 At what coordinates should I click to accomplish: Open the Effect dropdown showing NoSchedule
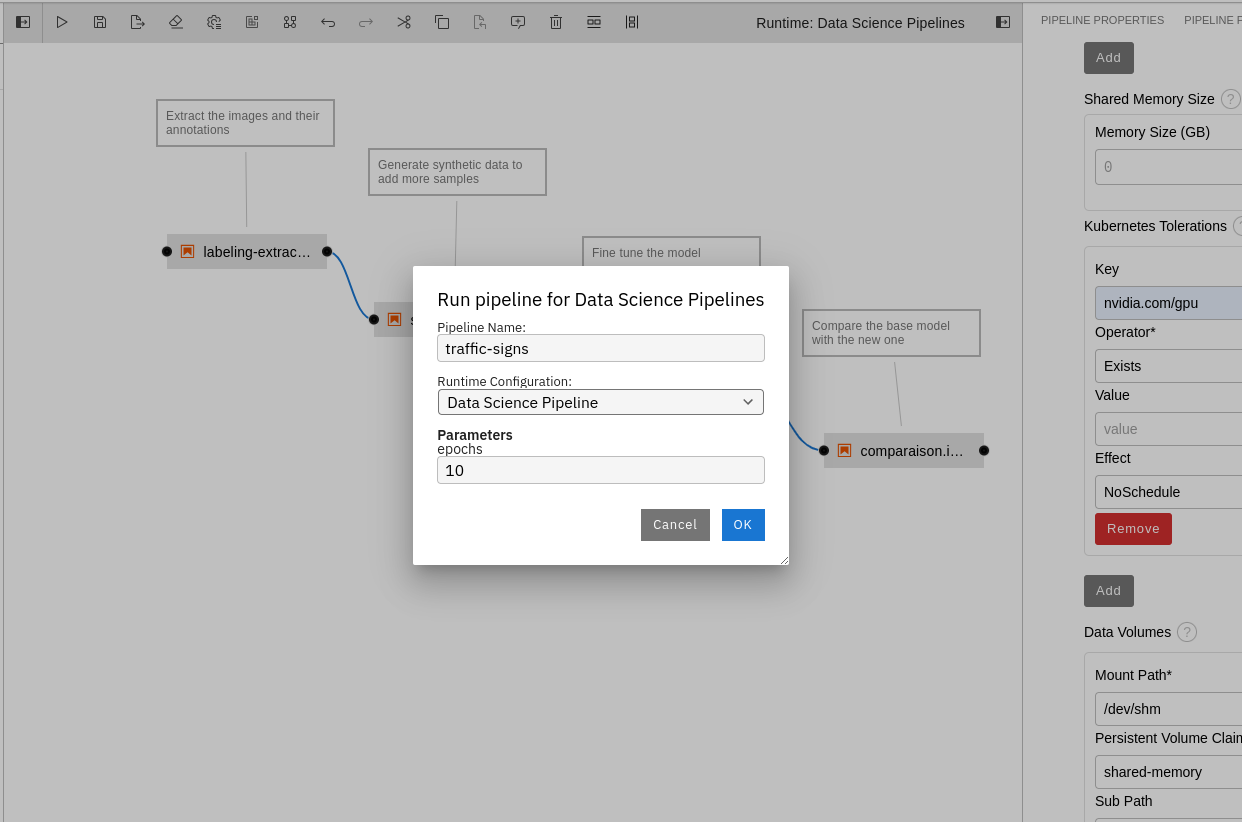(1168, 492)
